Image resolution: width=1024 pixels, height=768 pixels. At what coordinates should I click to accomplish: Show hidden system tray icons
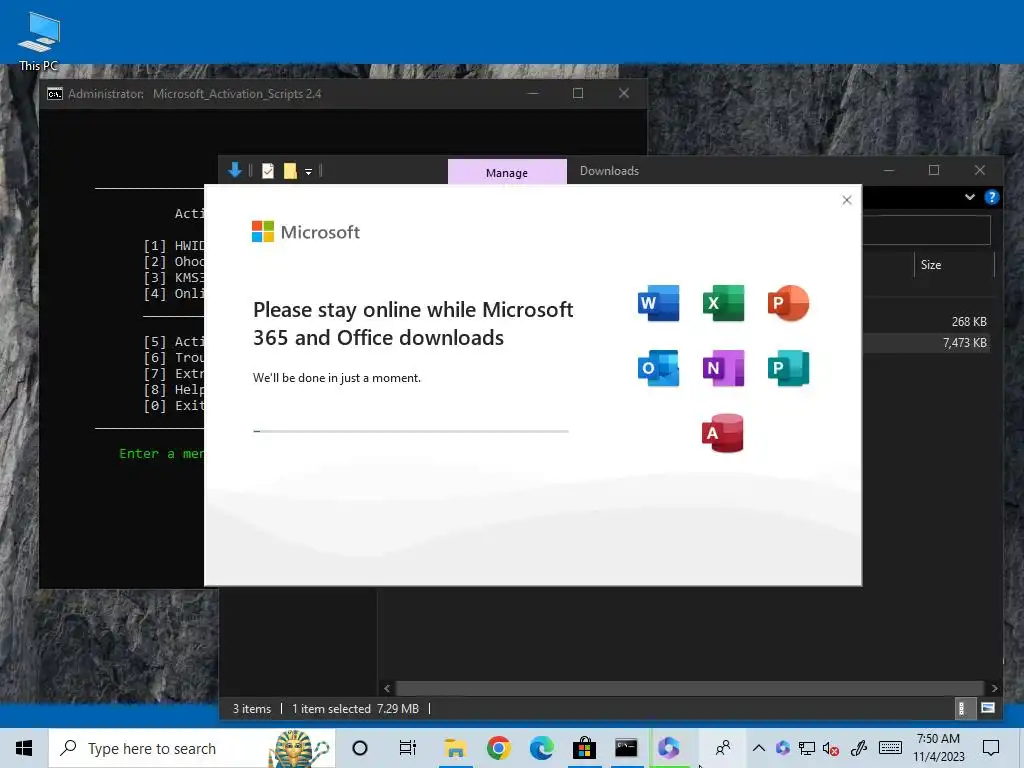click(x=758, y=748)
